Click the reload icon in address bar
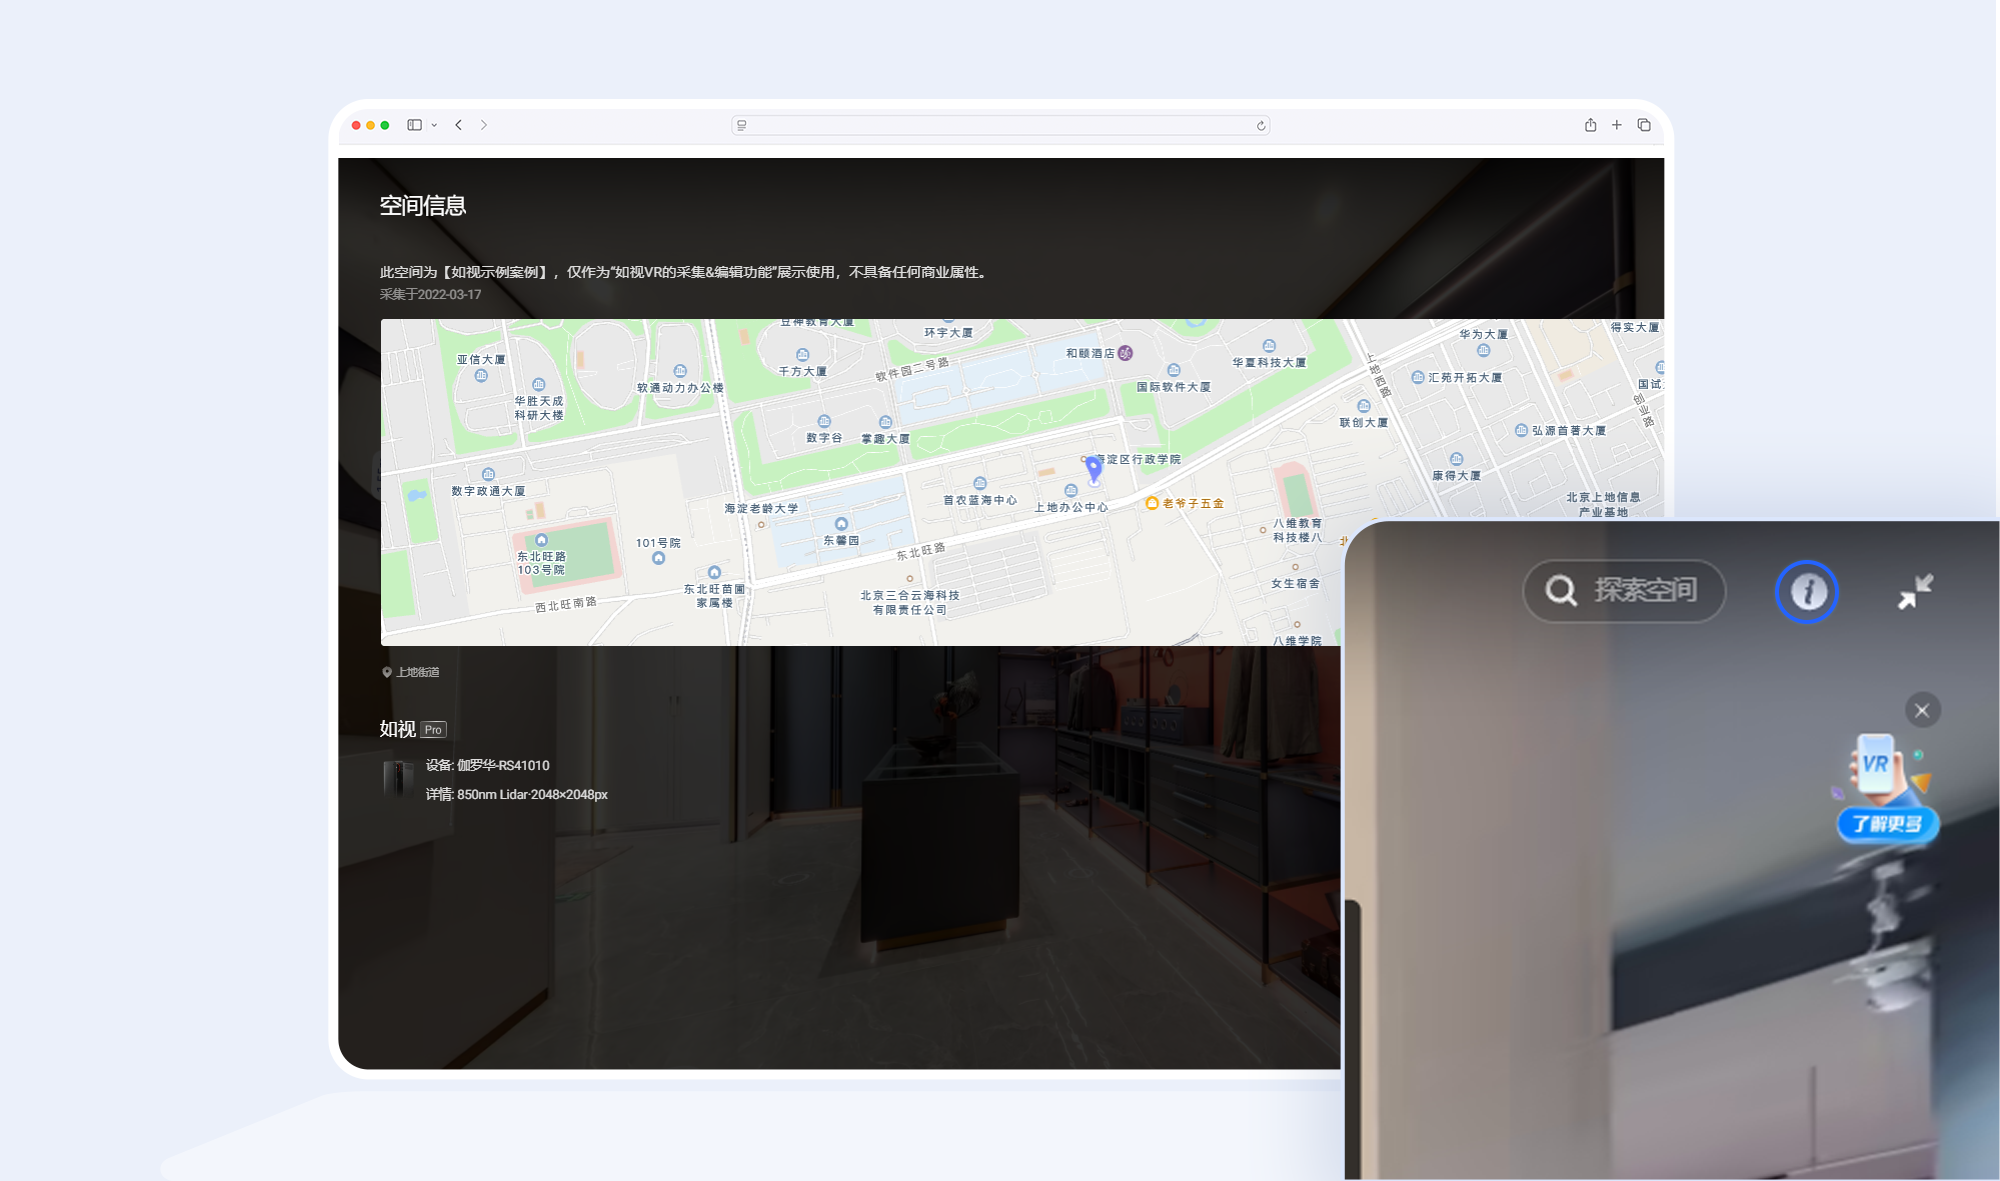The height and width of the screenshot is (1181, 2000). point(1261,125)
